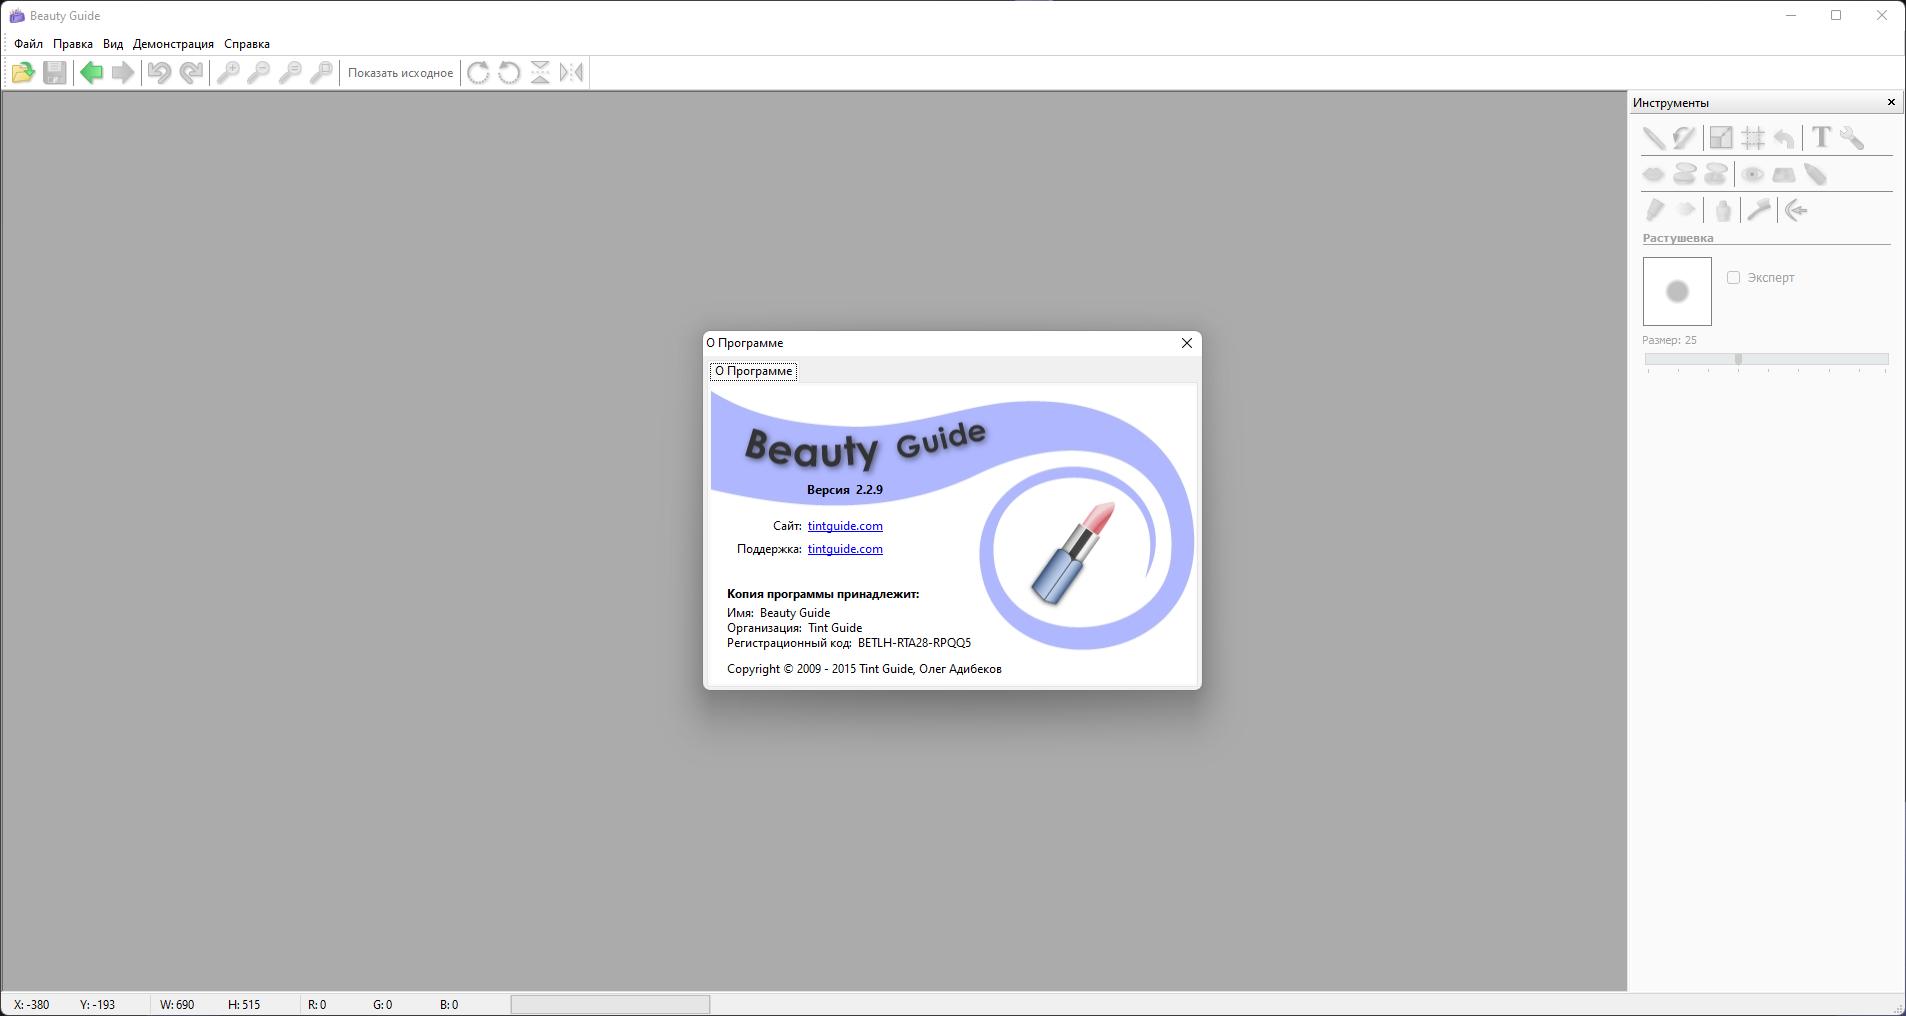
Task: Click the green back arrow icon
Action: click(x=91, y=72)
